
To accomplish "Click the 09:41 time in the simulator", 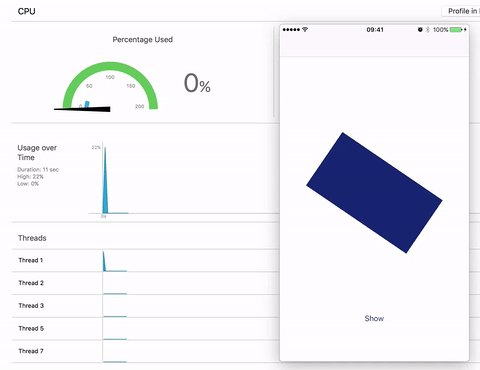I will (375, 30).
